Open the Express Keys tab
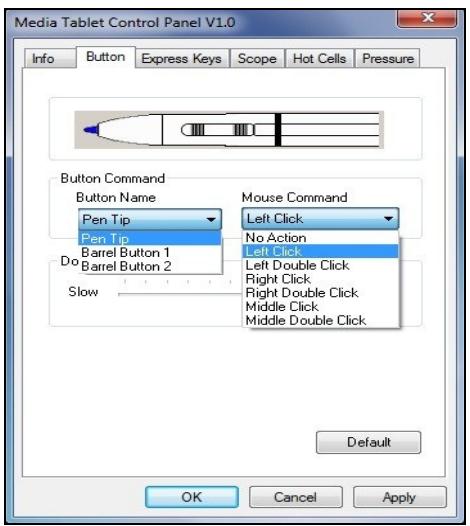Image resolution: width=470 pixels, height=526 pixels. point(182,59)
